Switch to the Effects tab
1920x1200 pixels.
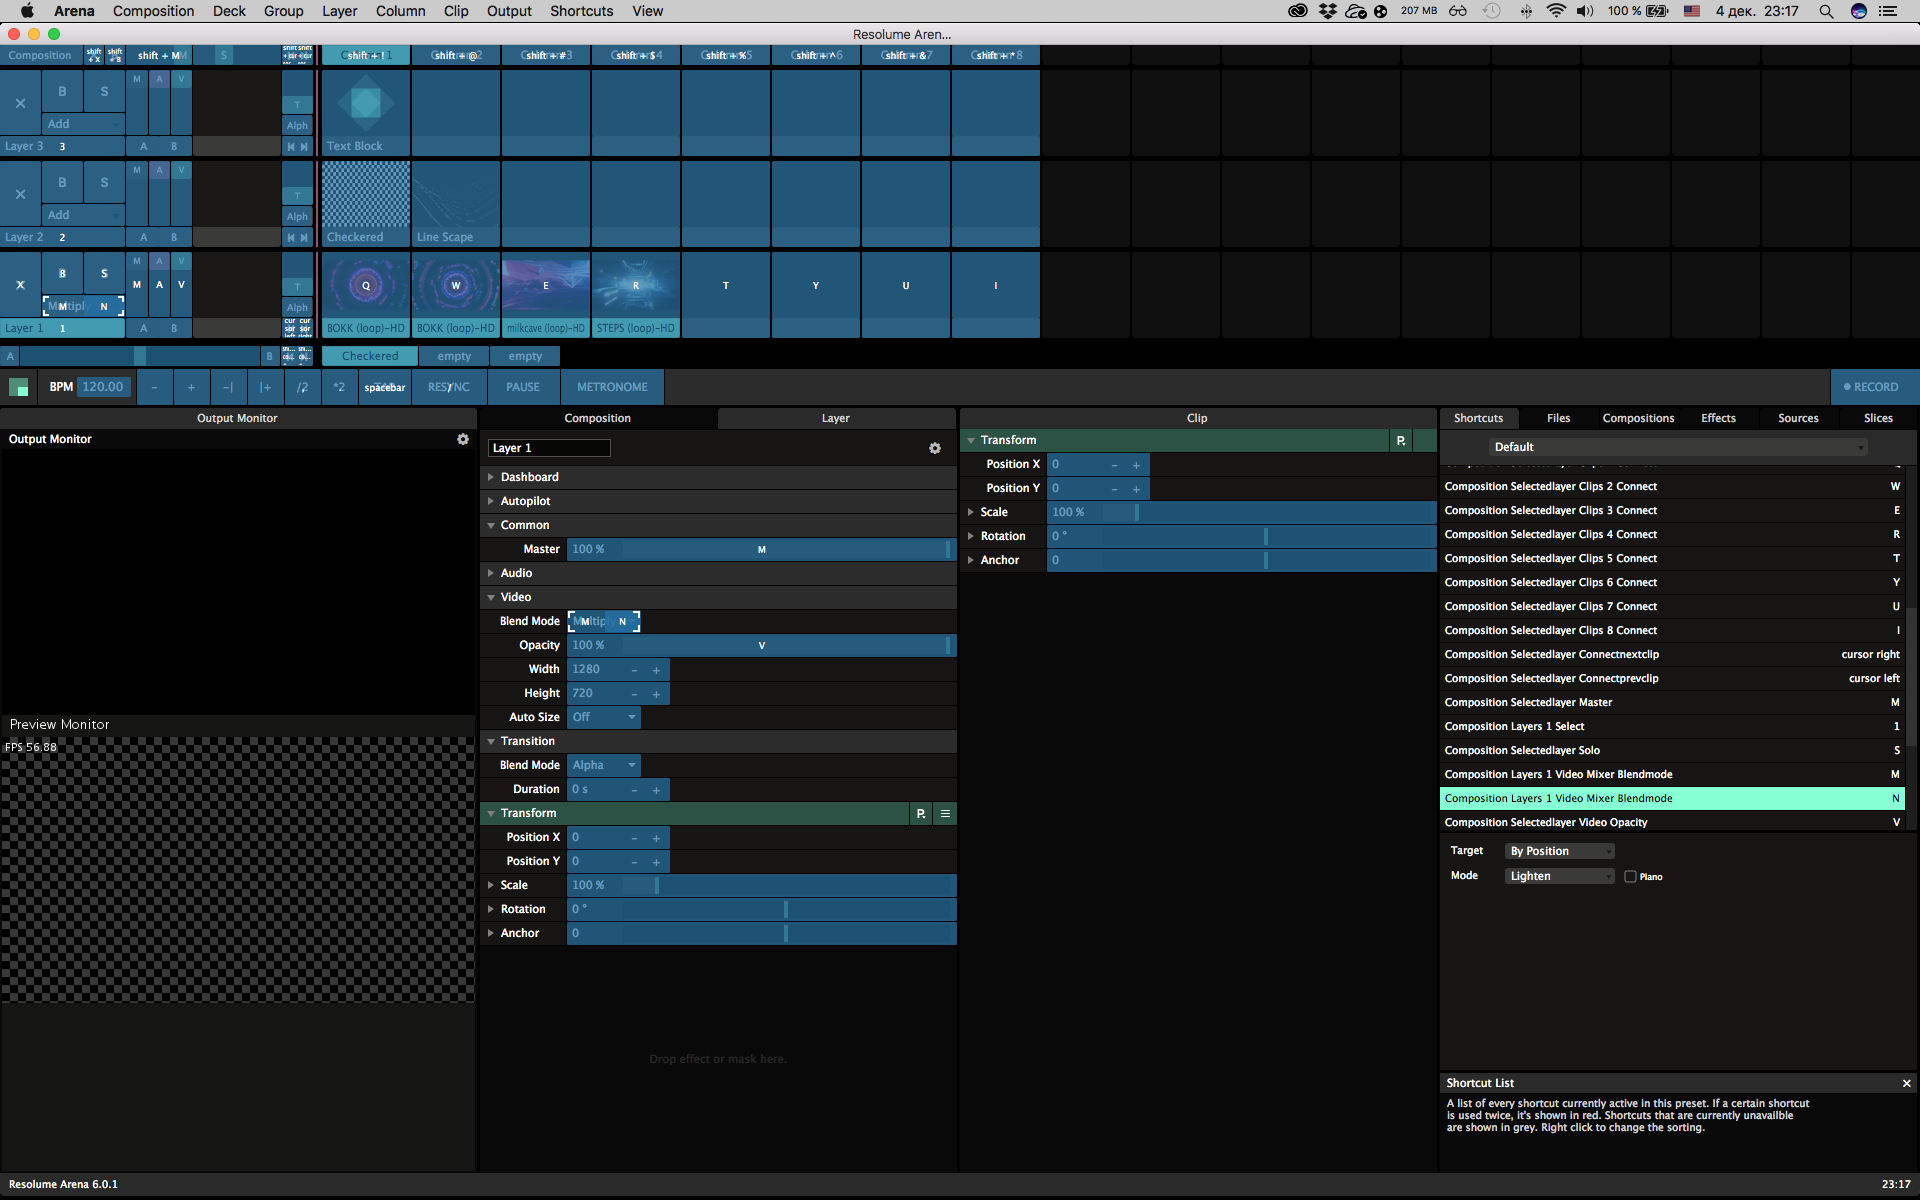coord(1718,418)
